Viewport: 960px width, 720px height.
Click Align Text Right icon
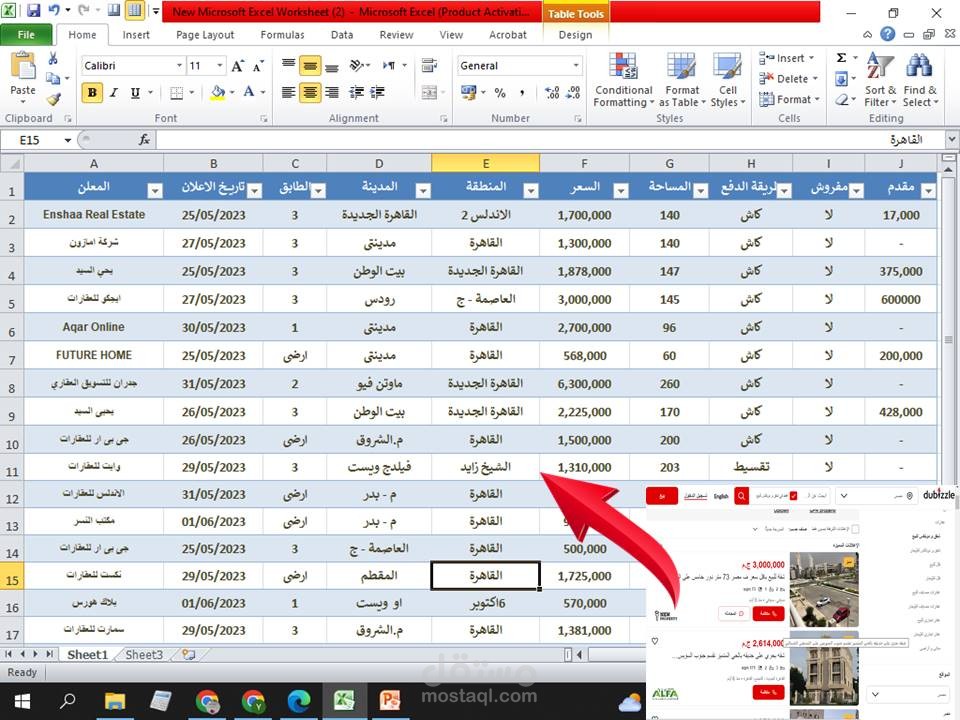coord(332,92)
